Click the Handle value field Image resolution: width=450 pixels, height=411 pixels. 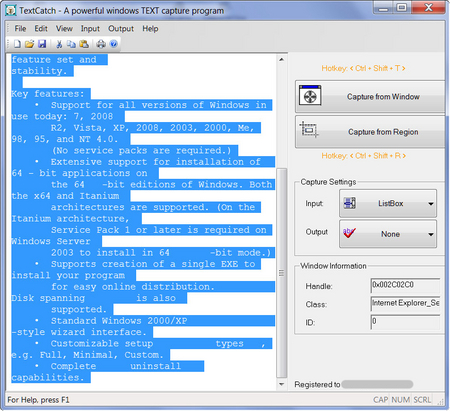pos(405,285)
